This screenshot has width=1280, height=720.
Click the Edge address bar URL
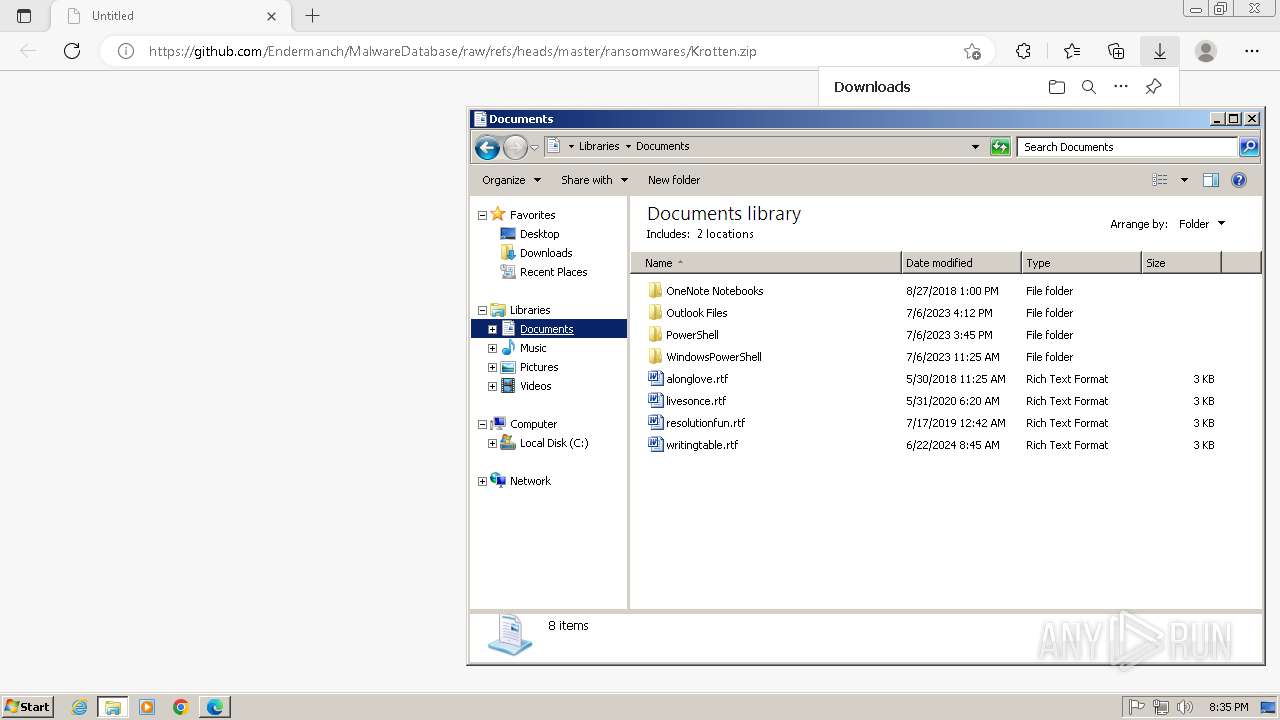tap(452, 51)
